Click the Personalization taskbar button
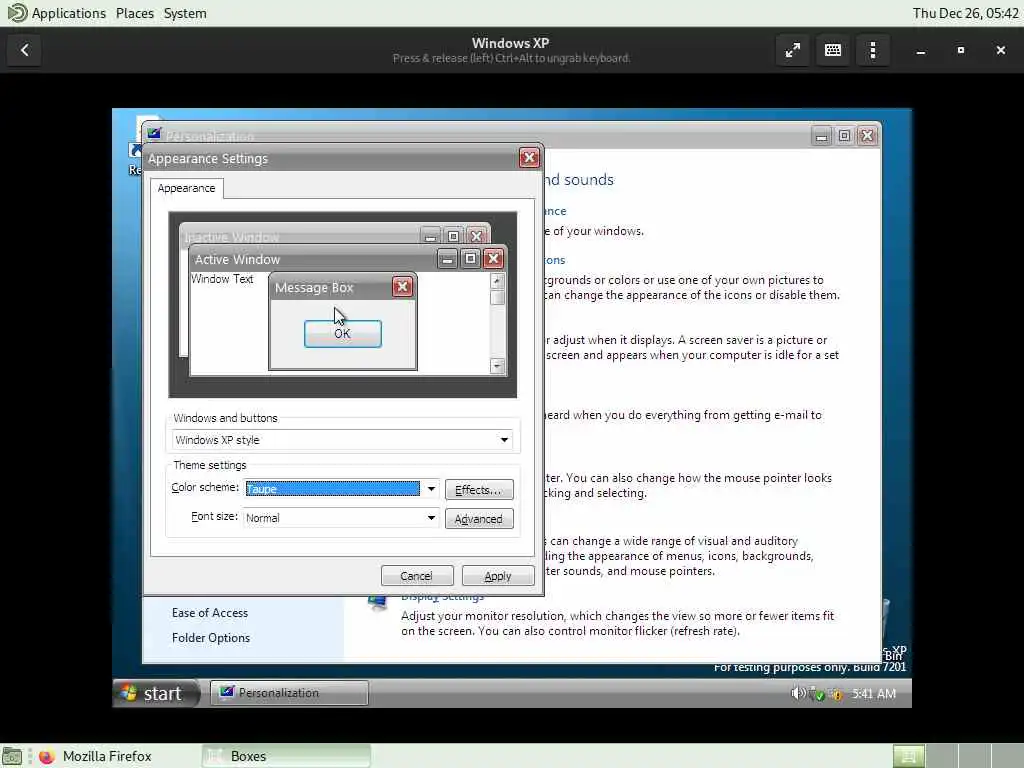Image resolution: width=1024 pixels, height=768 pixels. click(289, 693)
